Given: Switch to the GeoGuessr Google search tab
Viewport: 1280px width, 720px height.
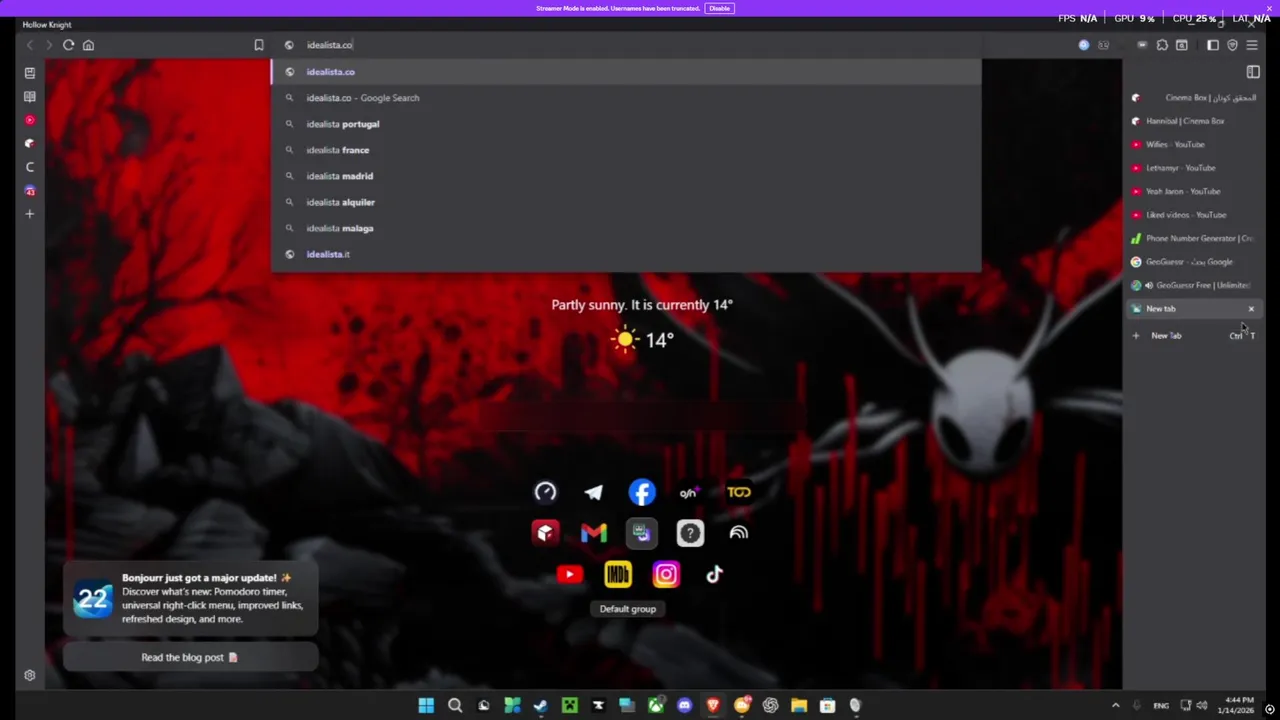Looking at the screenshot, I should point(1193,262).
